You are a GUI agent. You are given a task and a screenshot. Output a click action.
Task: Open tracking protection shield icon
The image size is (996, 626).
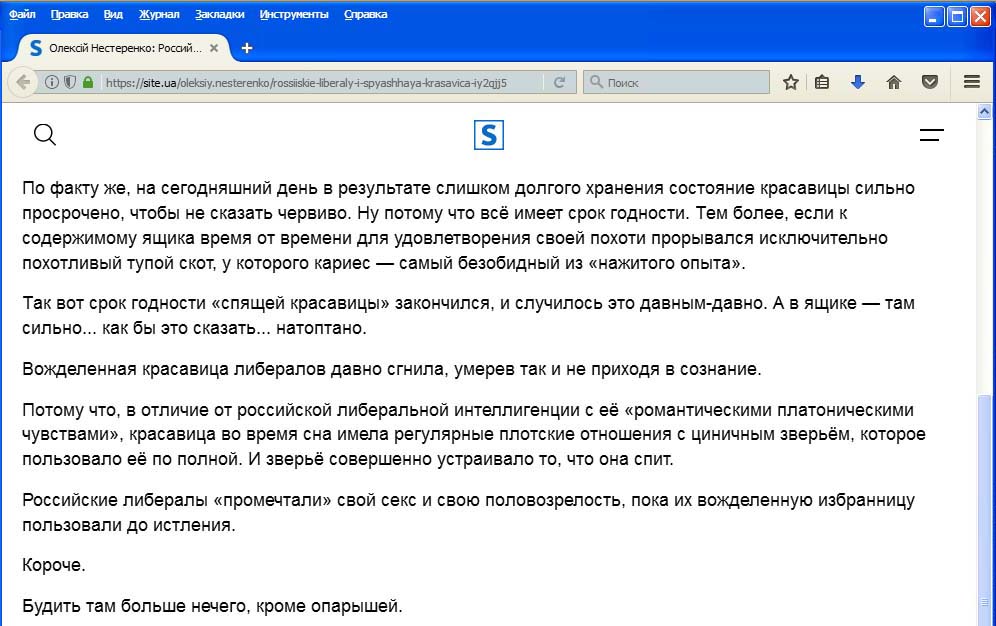click(70, 83)
